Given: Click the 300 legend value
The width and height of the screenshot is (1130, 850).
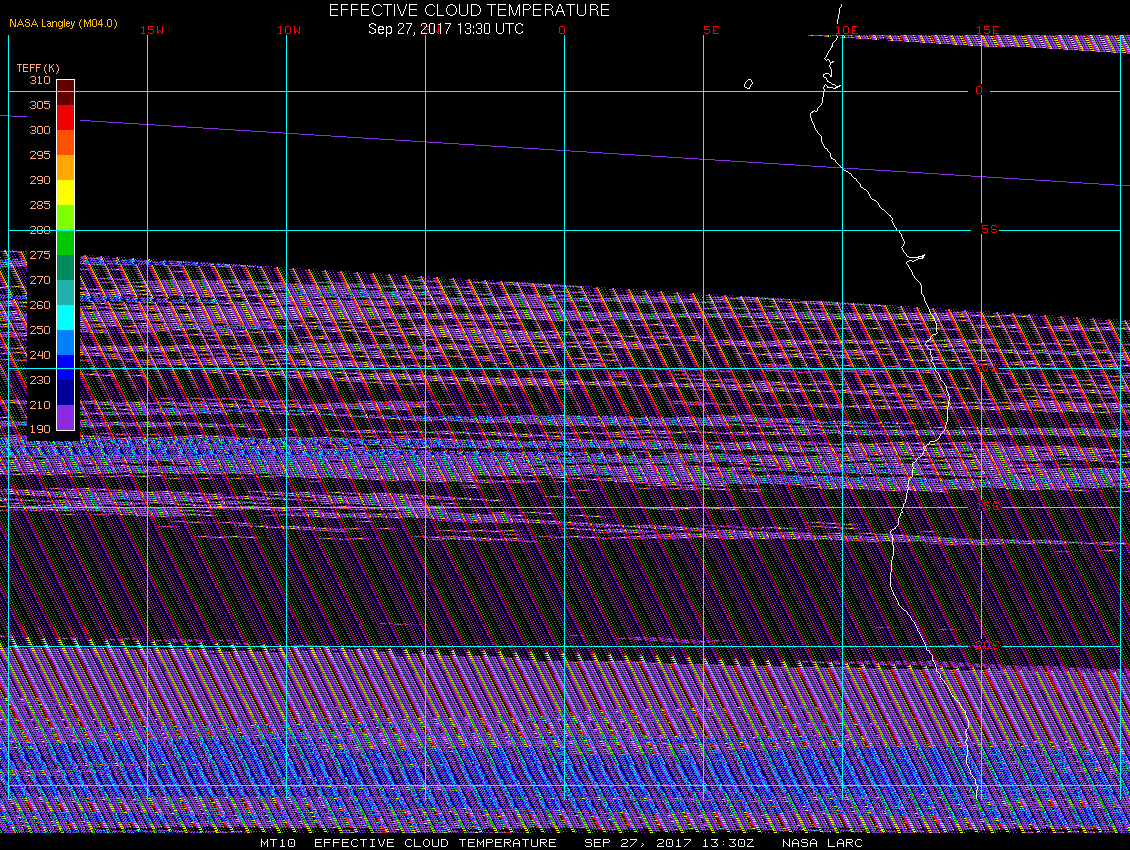Looking at the screenshot, I should [x=40, y=130].
